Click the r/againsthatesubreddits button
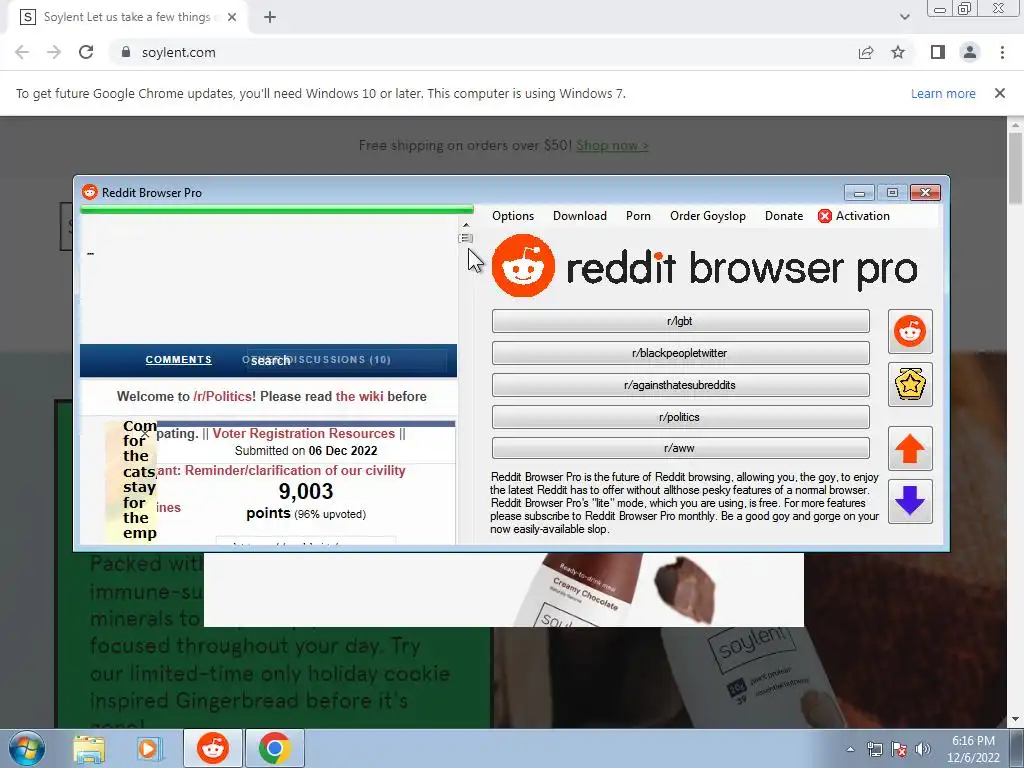 [680, 385]
